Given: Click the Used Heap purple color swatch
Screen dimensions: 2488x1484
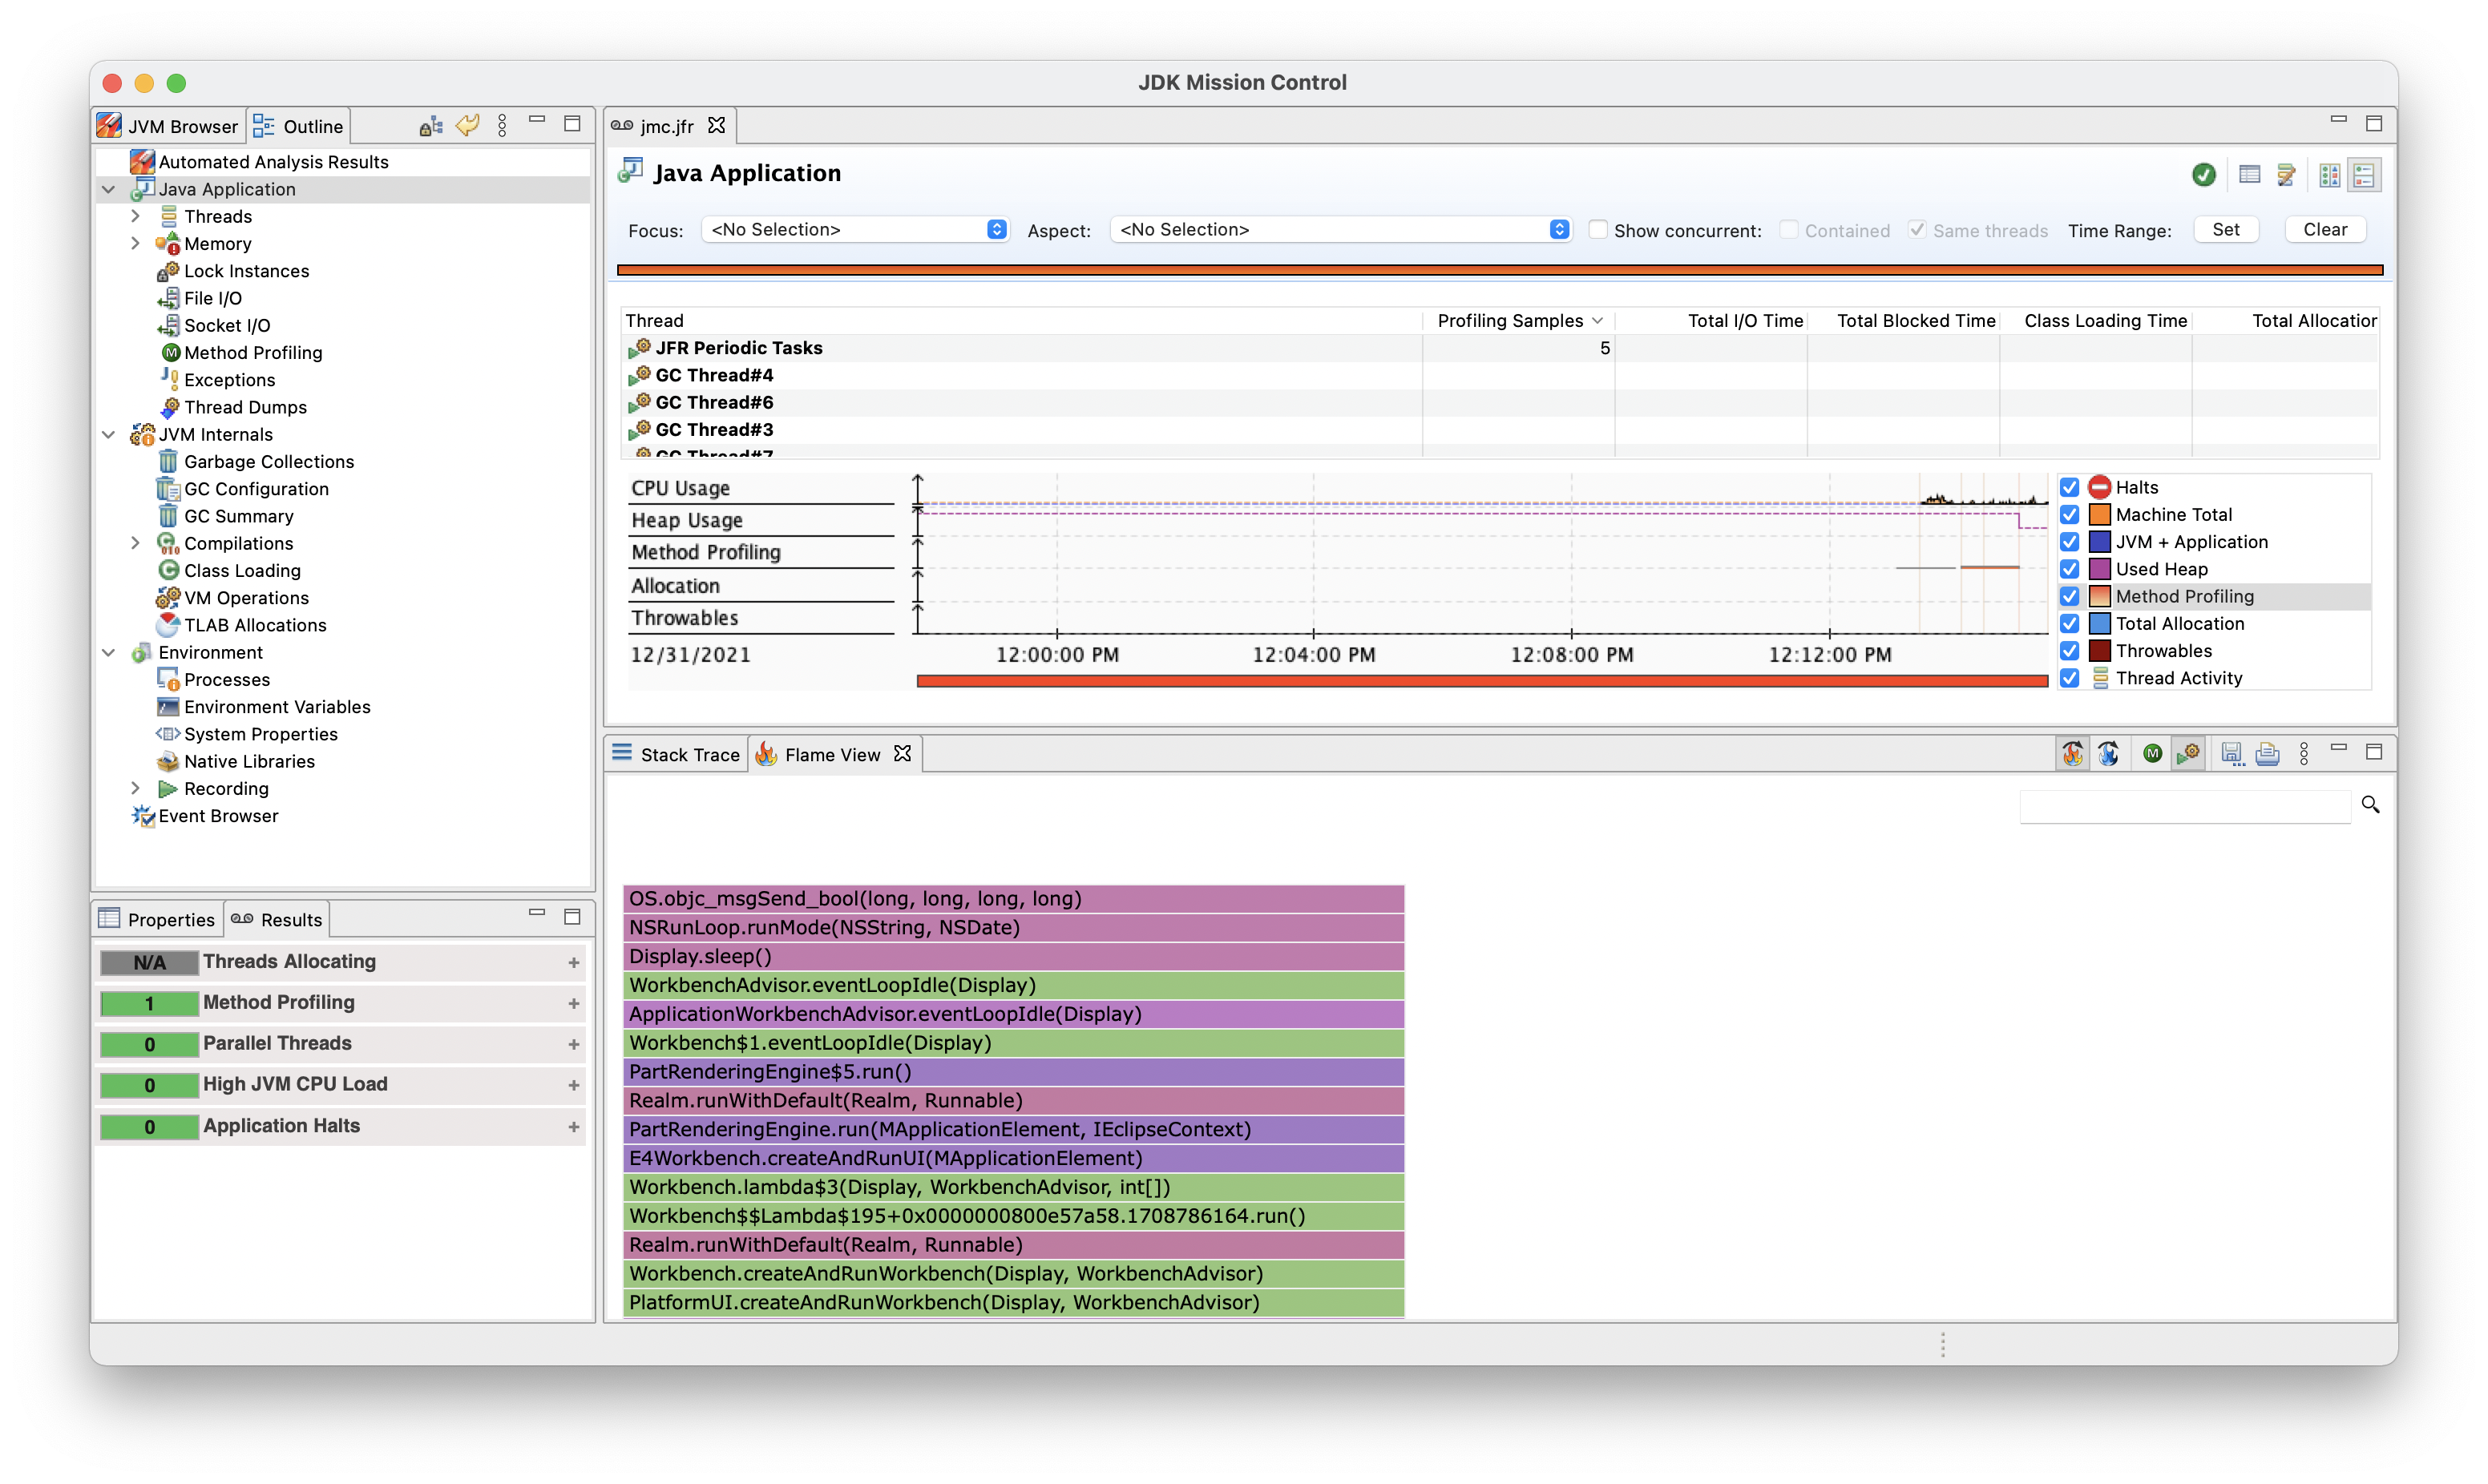Looking at the screenshot, I should (2100, 569).
